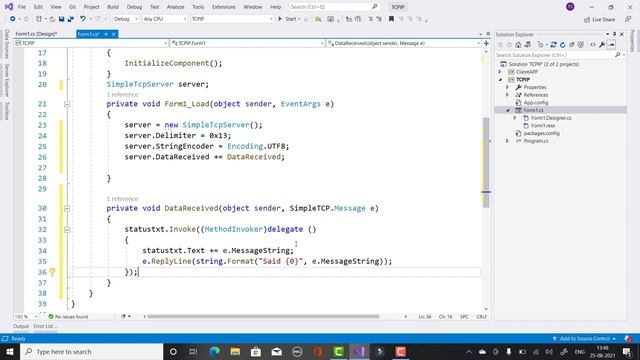Screen dimensions: 640x360
Task: Pin the Solution Explorer panel
Action: pyautogui.click(x=614, y=34)
